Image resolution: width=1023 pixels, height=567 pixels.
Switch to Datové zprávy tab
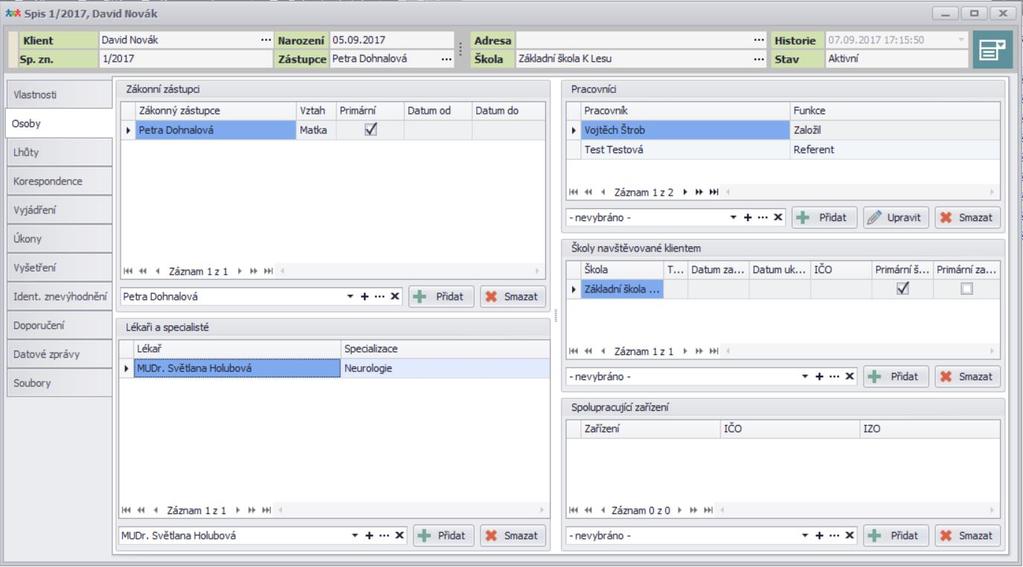(x=59, y=354)
